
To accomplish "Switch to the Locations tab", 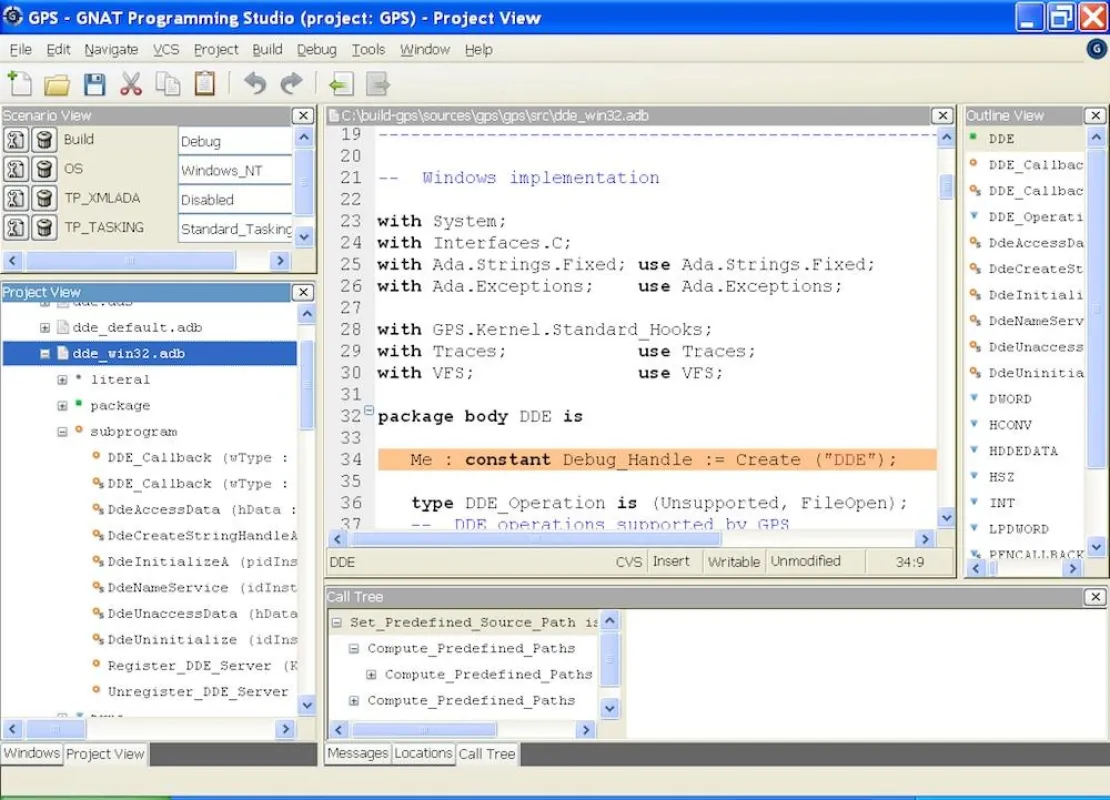I will click(423, 753).
